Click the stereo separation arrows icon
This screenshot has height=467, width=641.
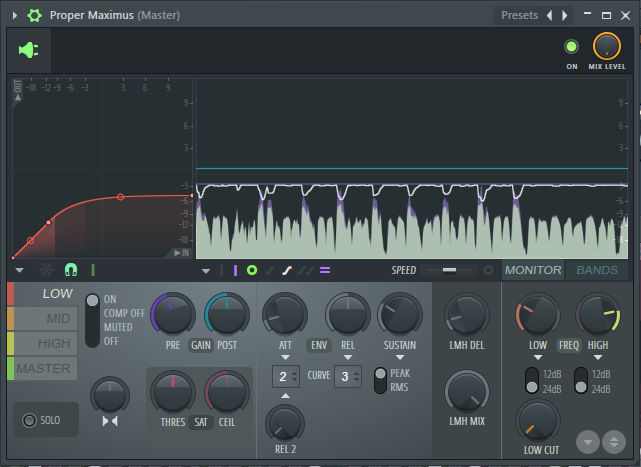click(110, 421)
